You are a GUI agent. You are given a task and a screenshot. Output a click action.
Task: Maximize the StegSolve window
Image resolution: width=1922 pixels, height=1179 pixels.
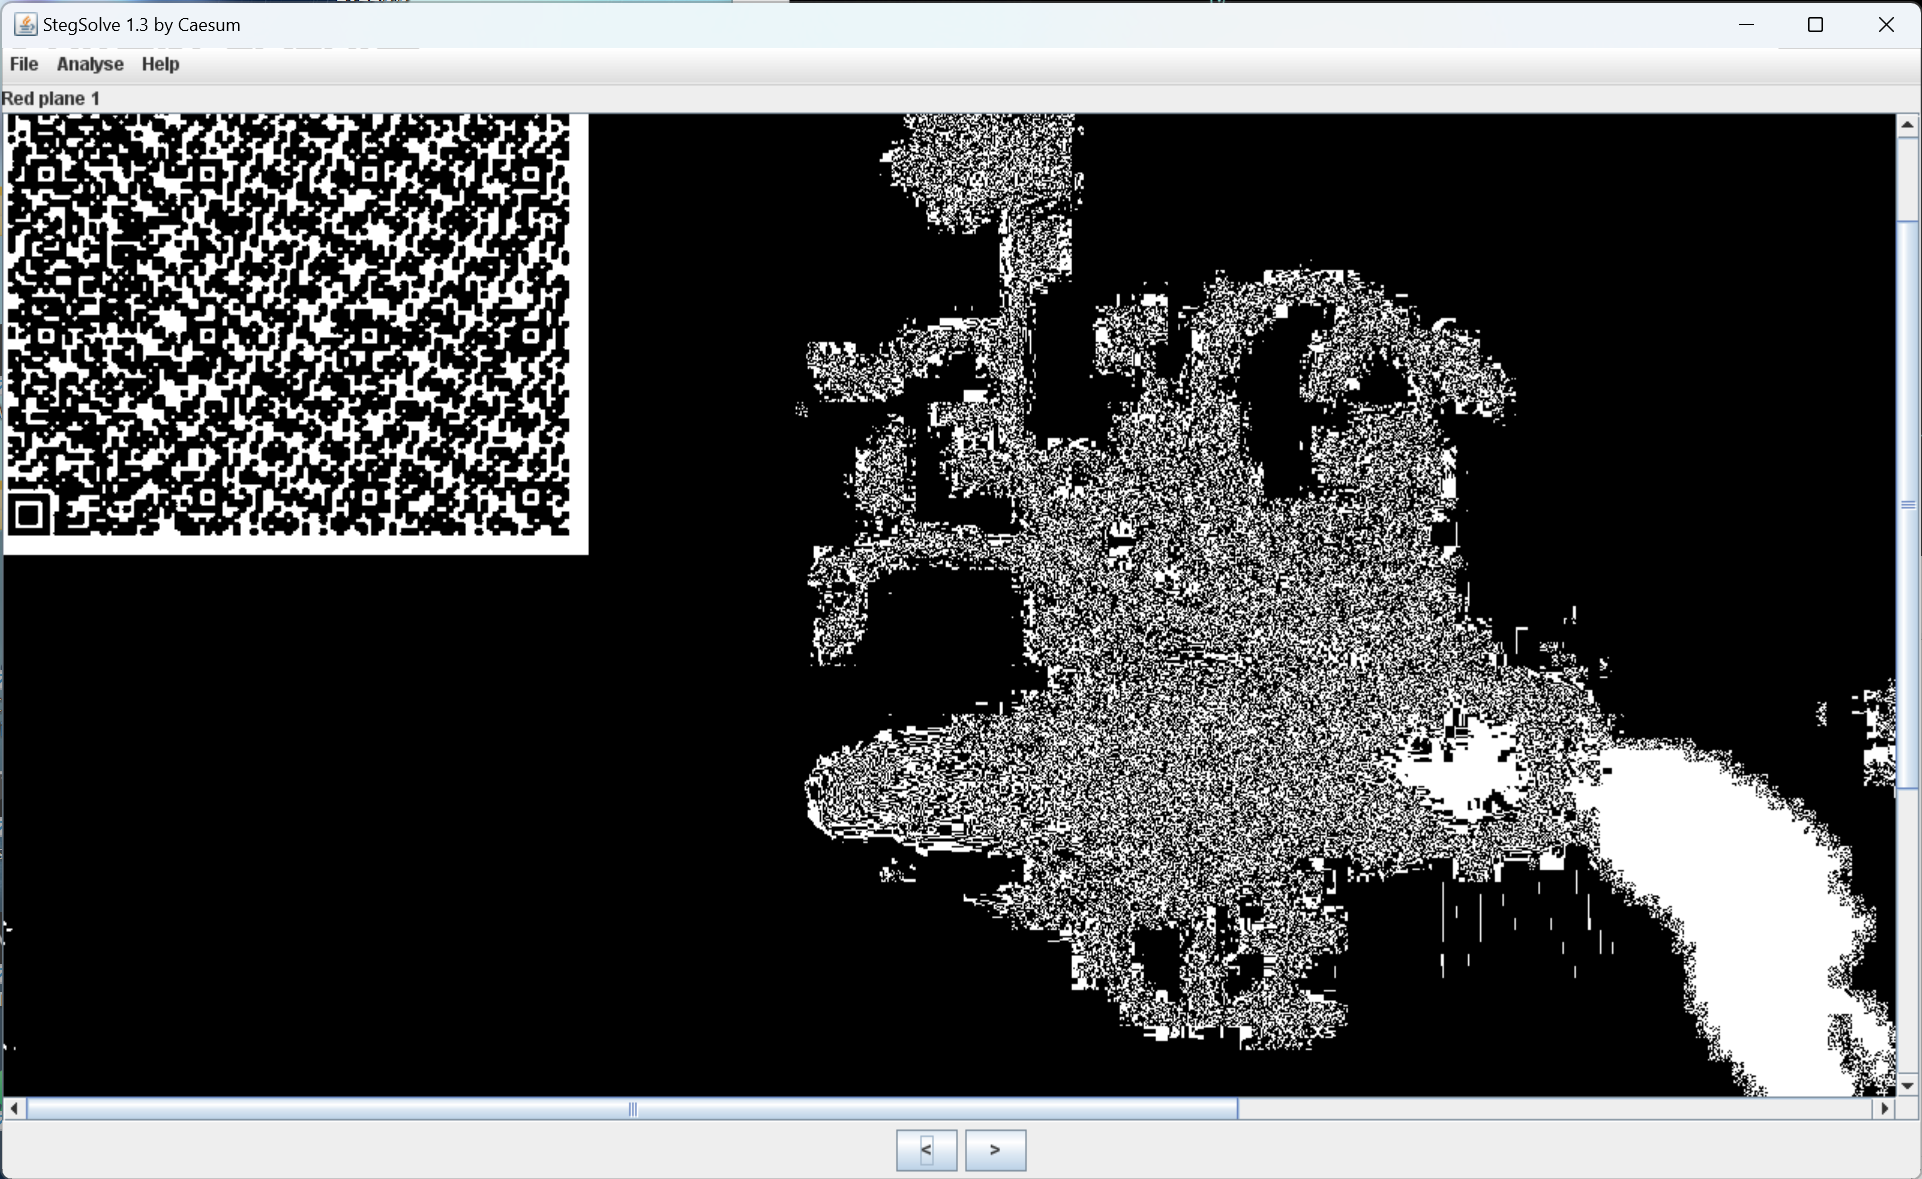click(x=1816, y=24)
